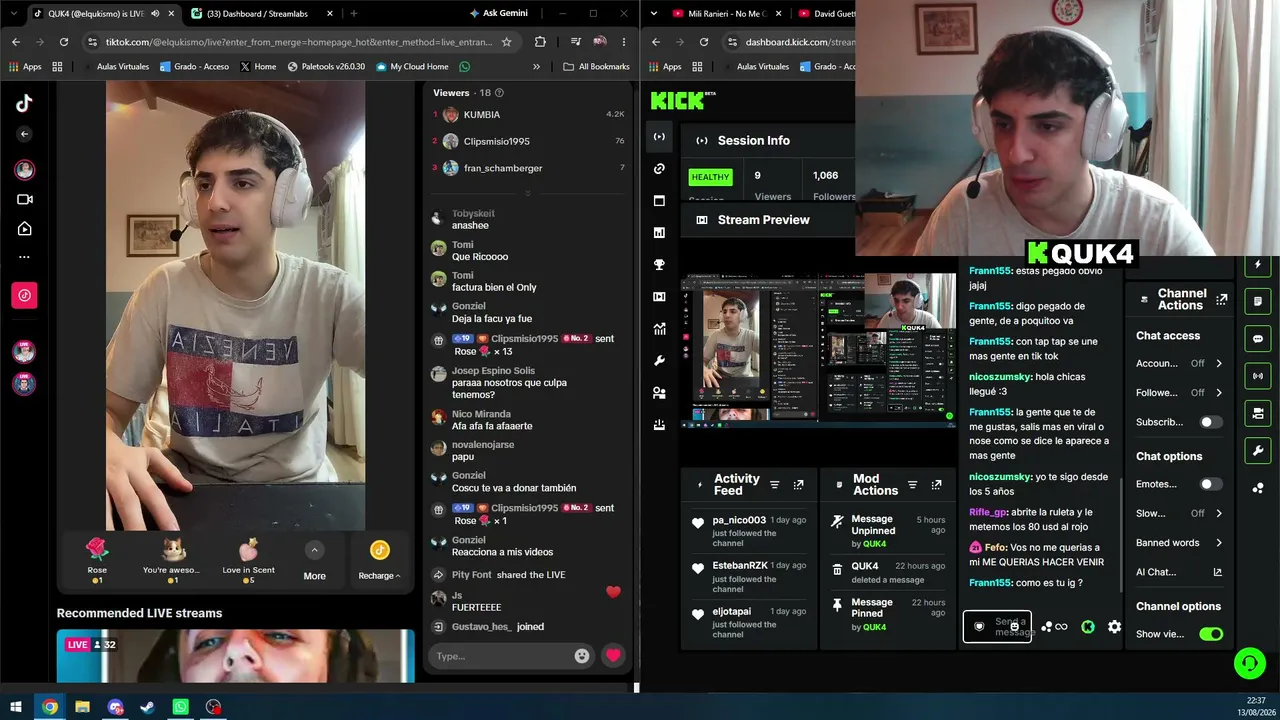1280x720 pixels.
Task: Open the Paletools v26.0.30 bookmark
Action: [x=326, y=67]
